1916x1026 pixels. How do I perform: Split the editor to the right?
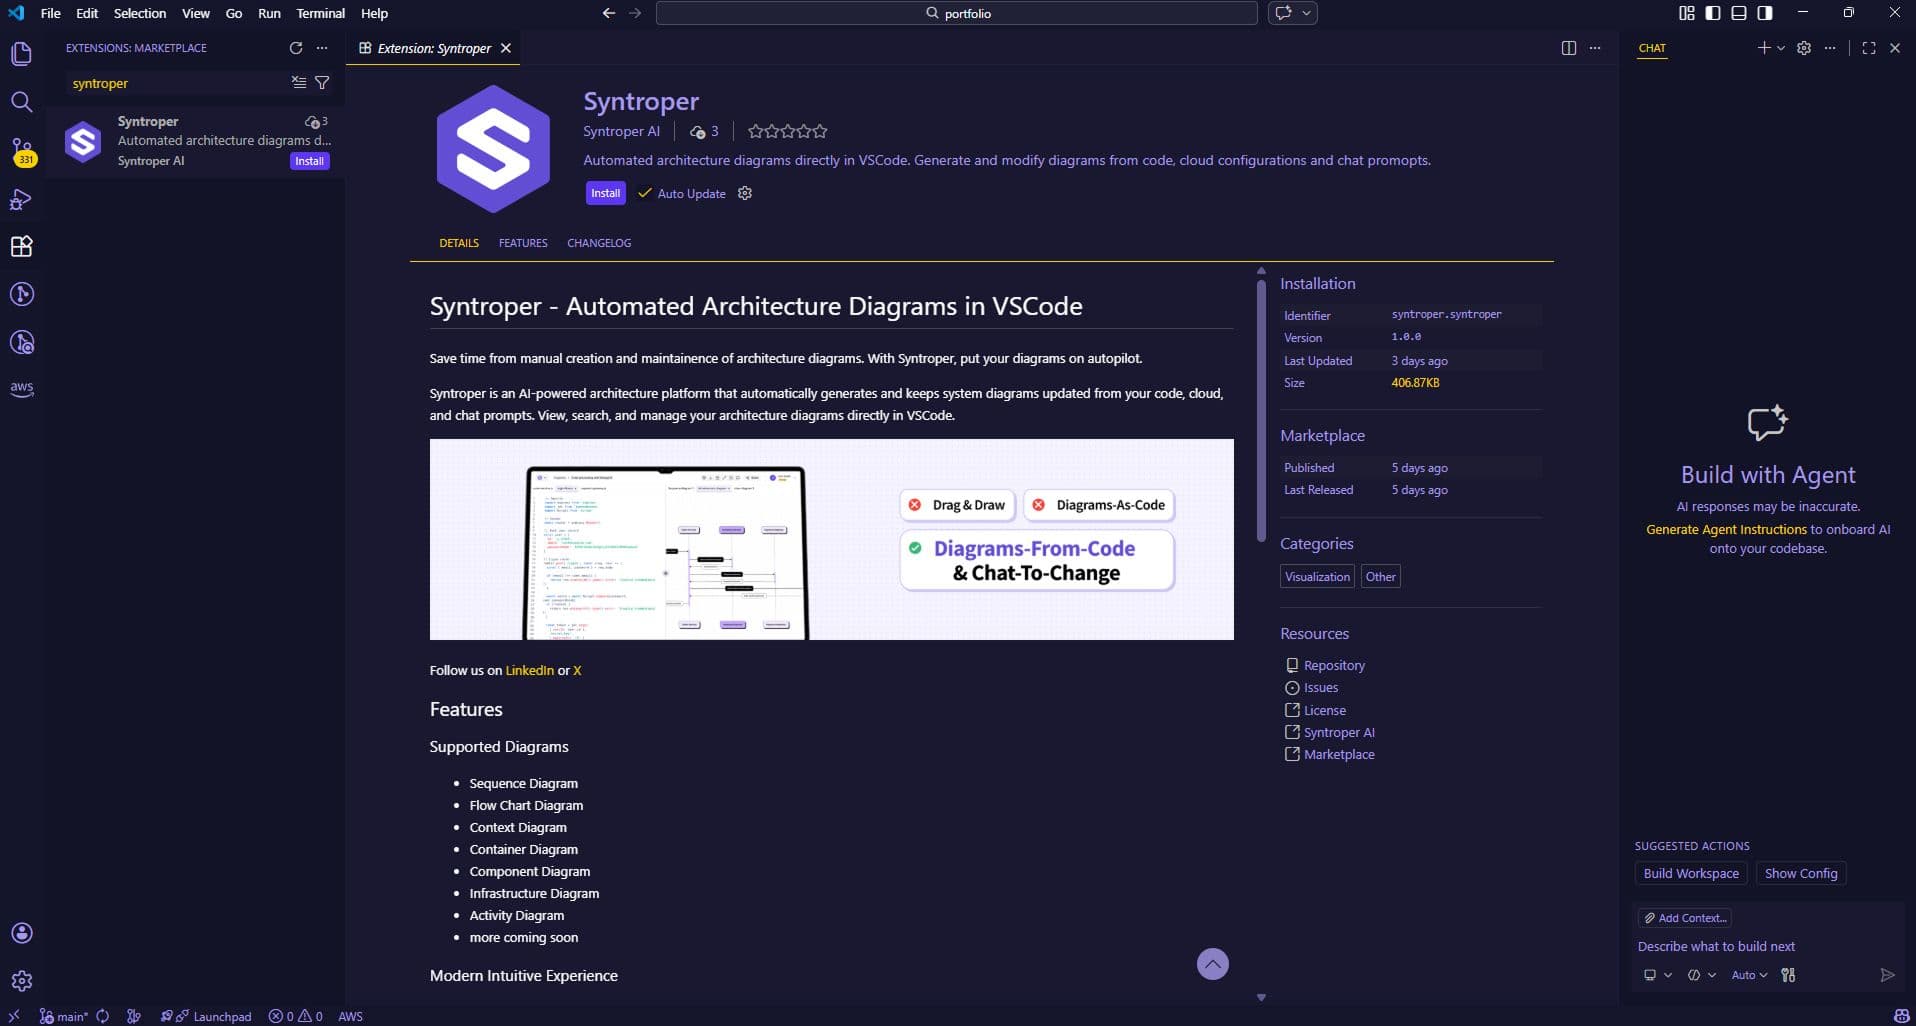(x=1568, y=48)
